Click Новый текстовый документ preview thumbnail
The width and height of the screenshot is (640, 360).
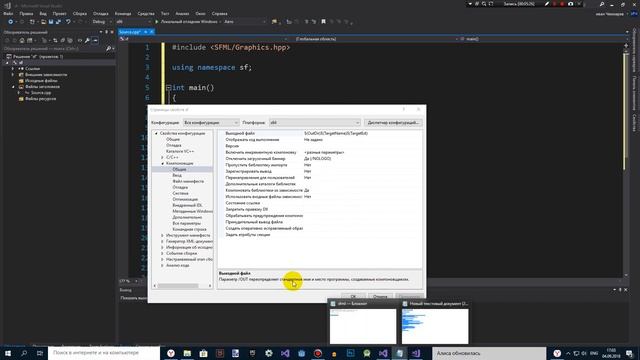[x=435, y=322]
